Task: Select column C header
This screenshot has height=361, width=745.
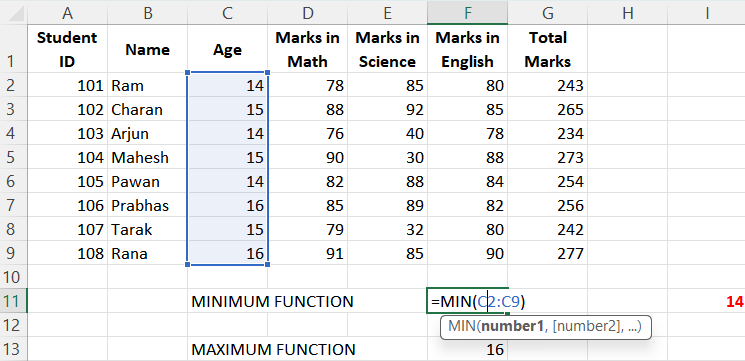Action: coord(228,13)
